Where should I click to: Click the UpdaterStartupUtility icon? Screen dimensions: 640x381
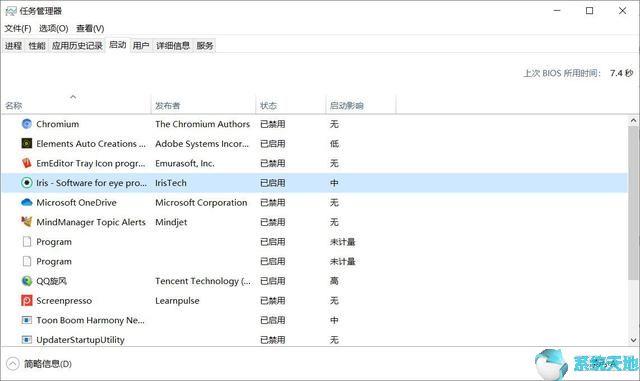(27, 339)
